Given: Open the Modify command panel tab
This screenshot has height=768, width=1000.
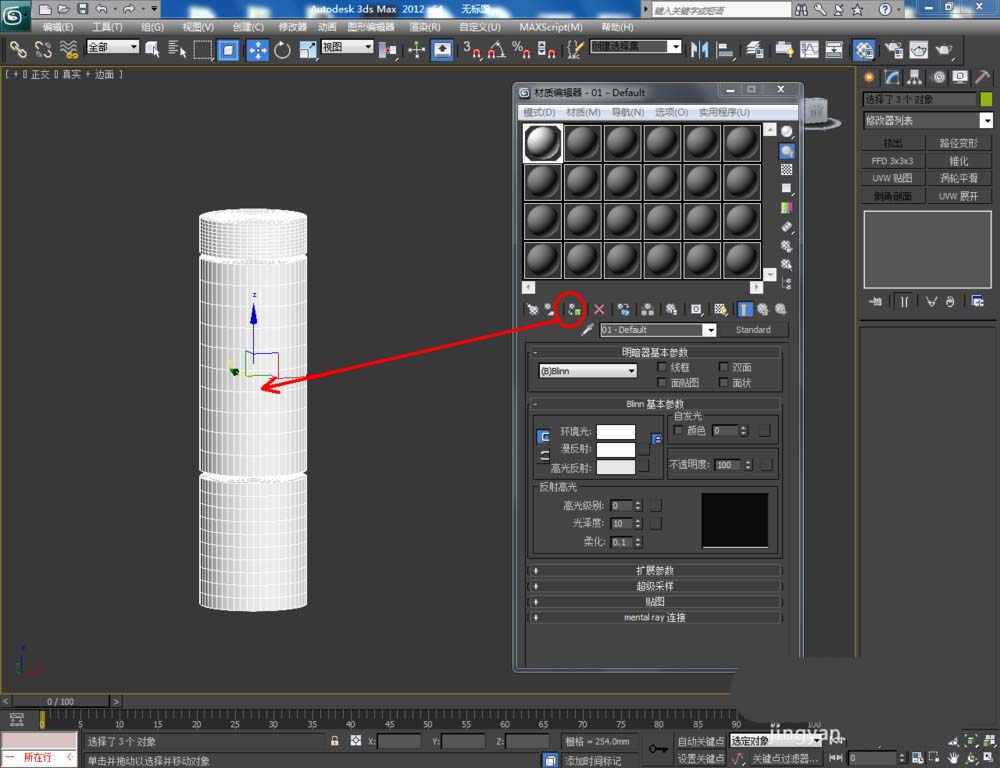Looking at the screenshot, I should pos(891,77).
